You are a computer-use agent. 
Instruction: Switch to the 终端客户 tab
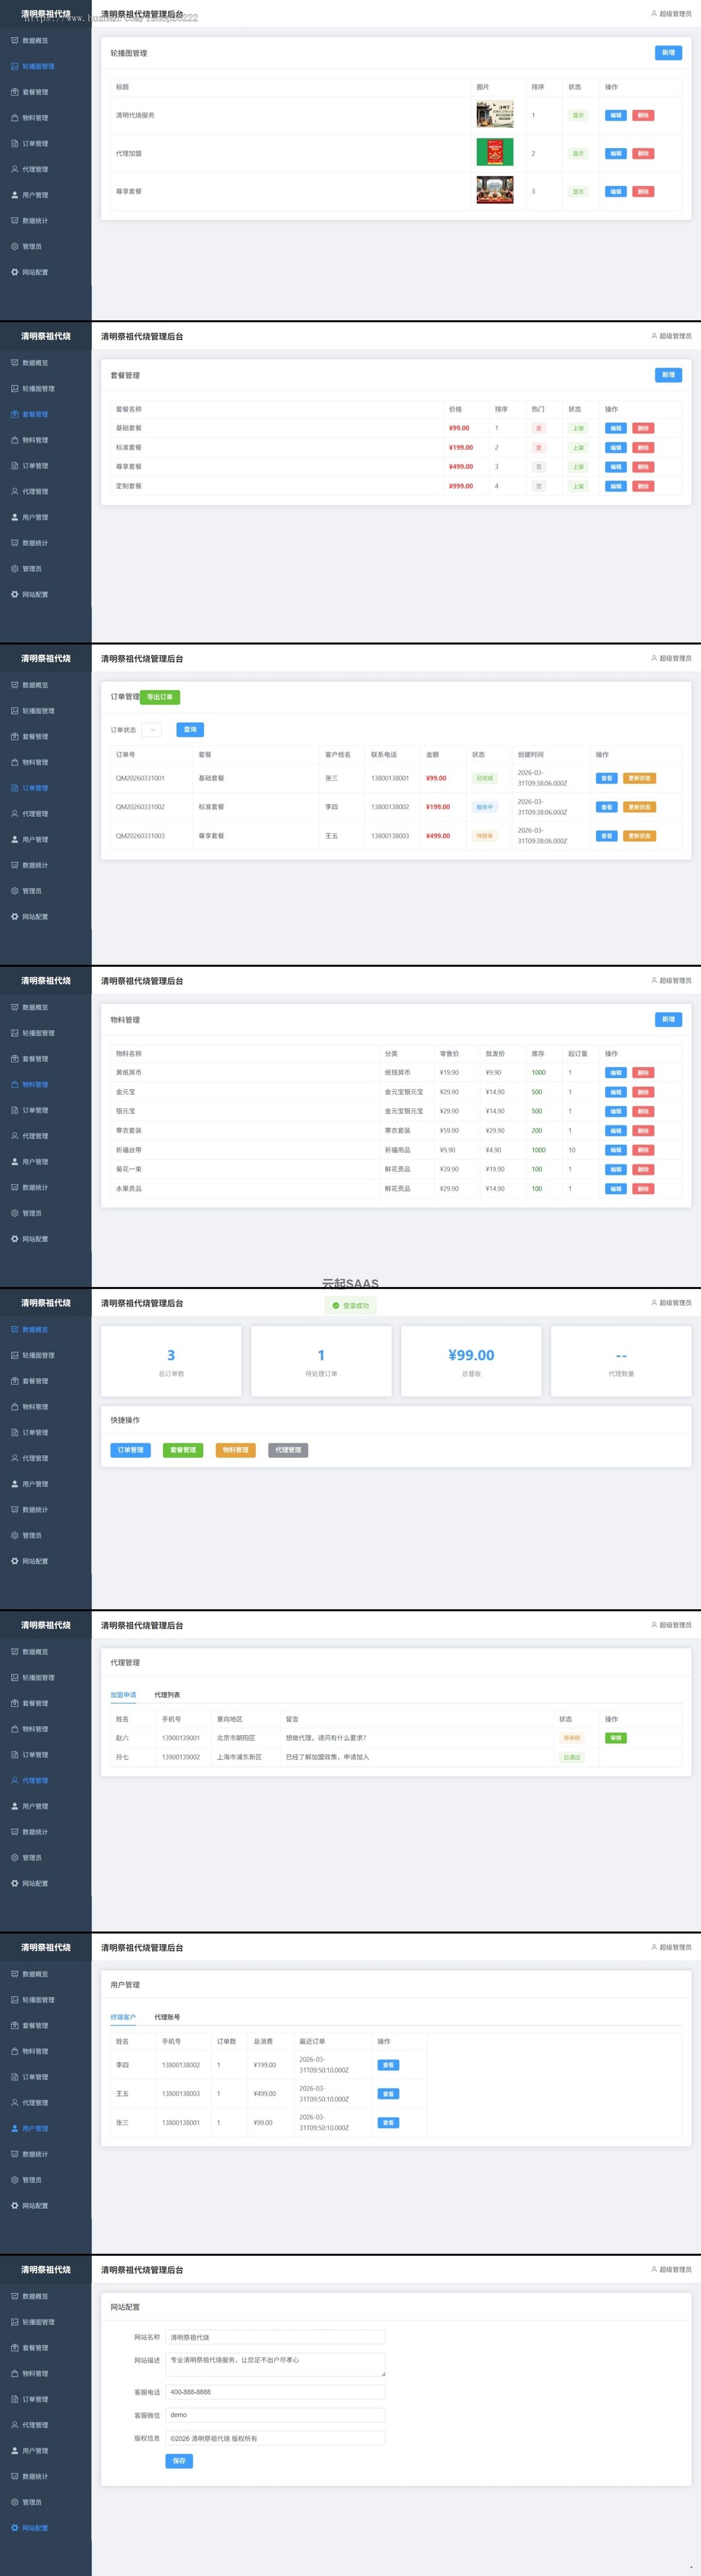pyautogui.click(x=123, y=2017)
